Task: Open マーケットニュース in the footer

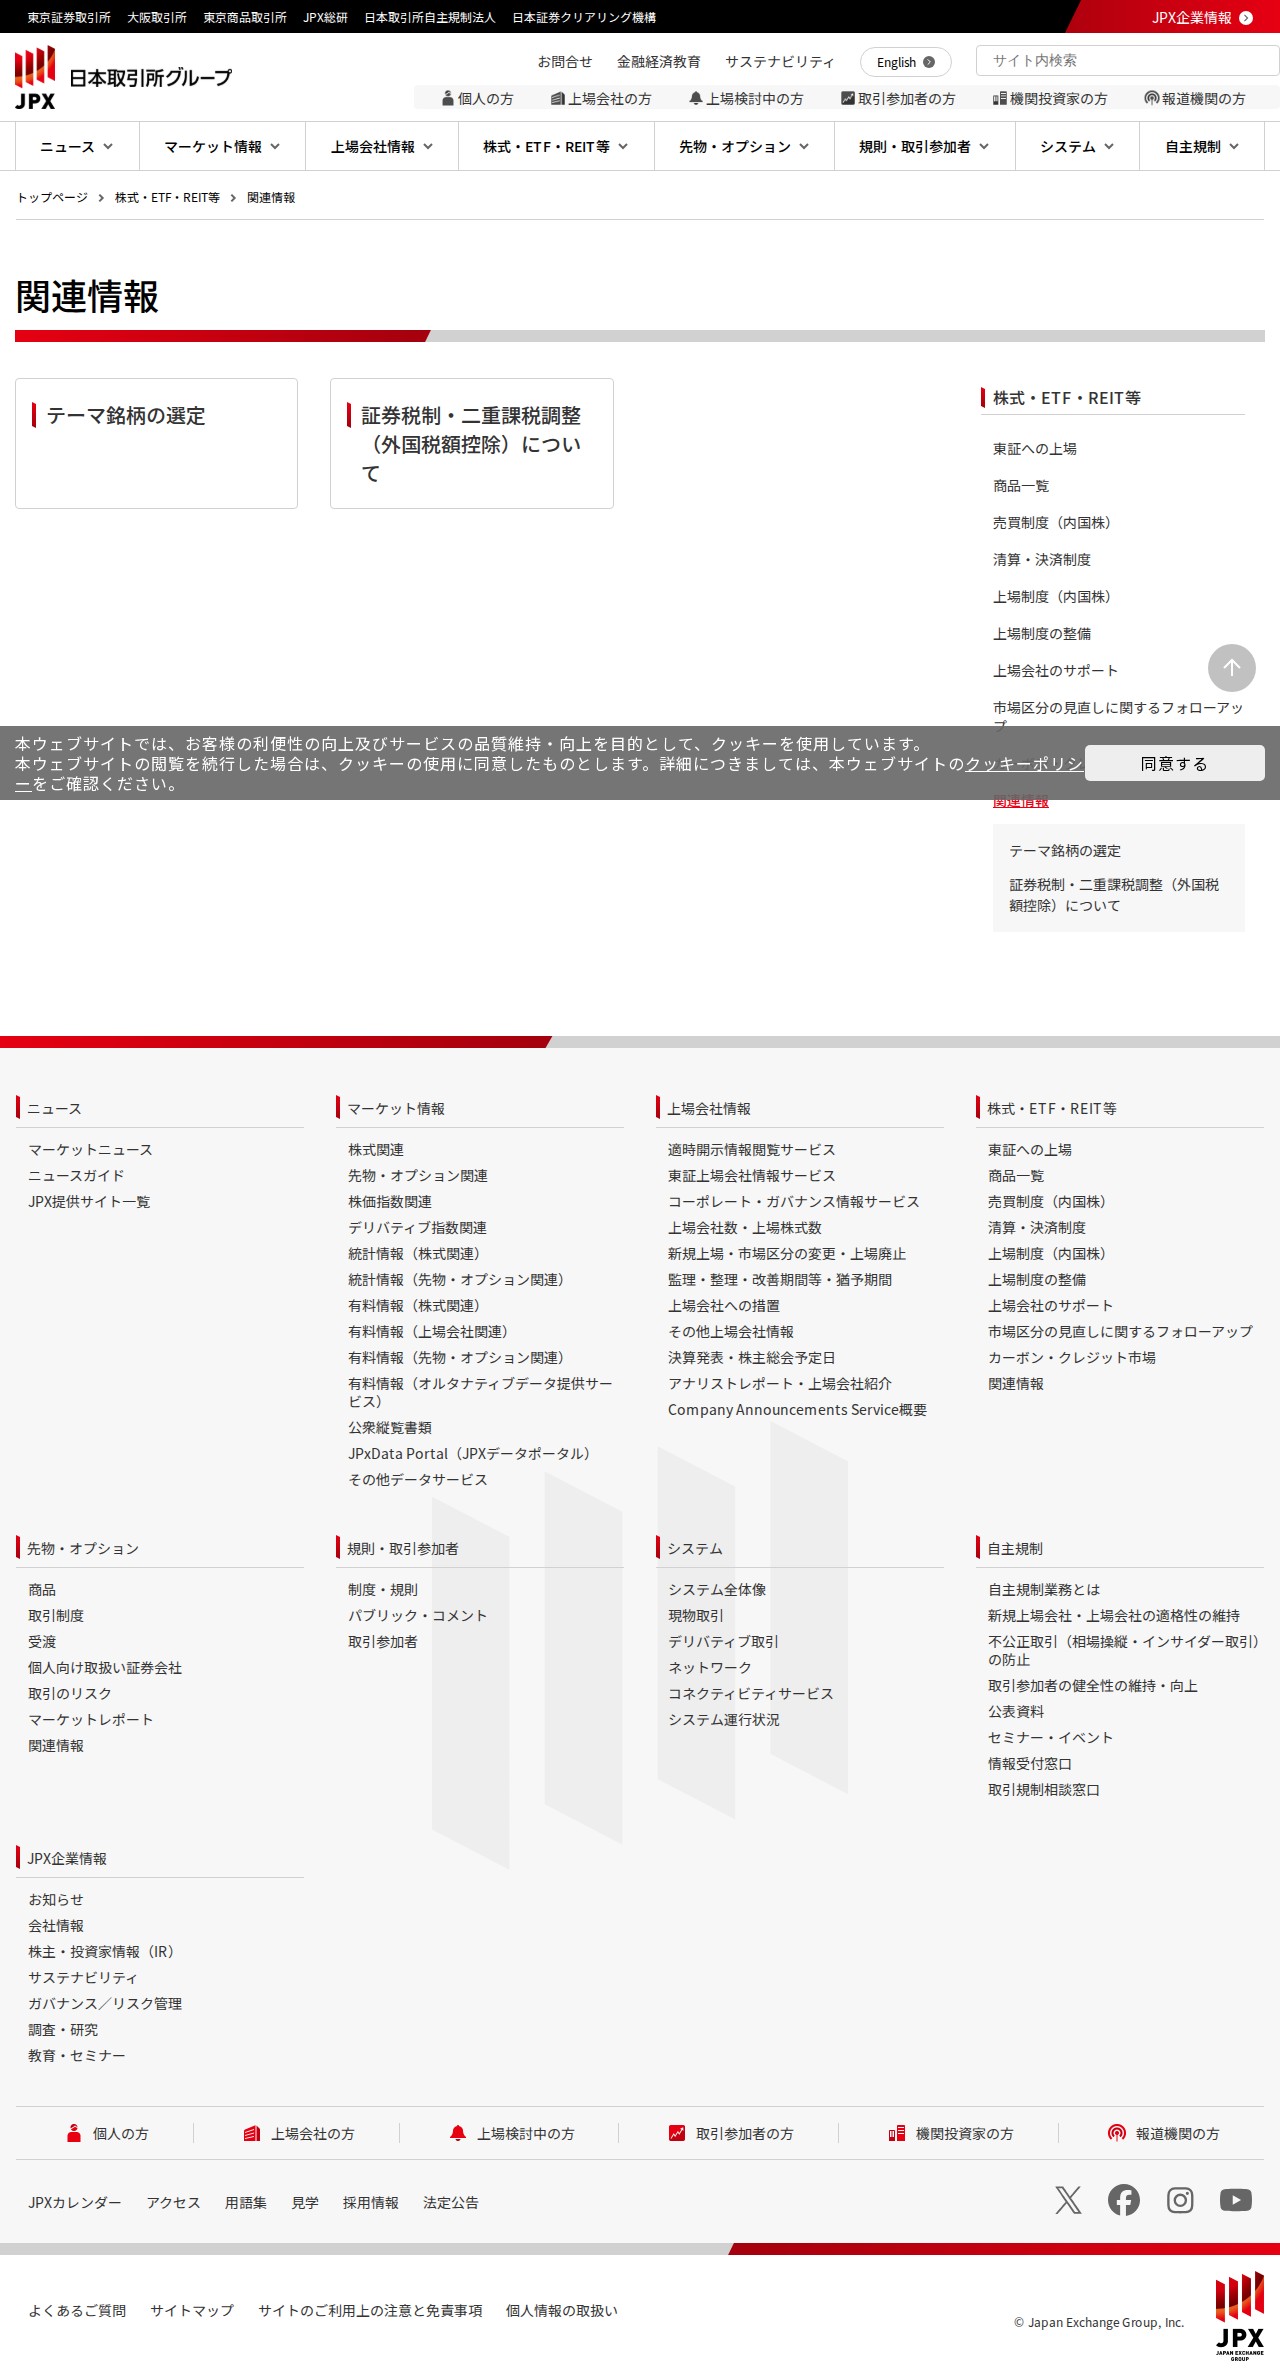Action: click(91, 1150)
